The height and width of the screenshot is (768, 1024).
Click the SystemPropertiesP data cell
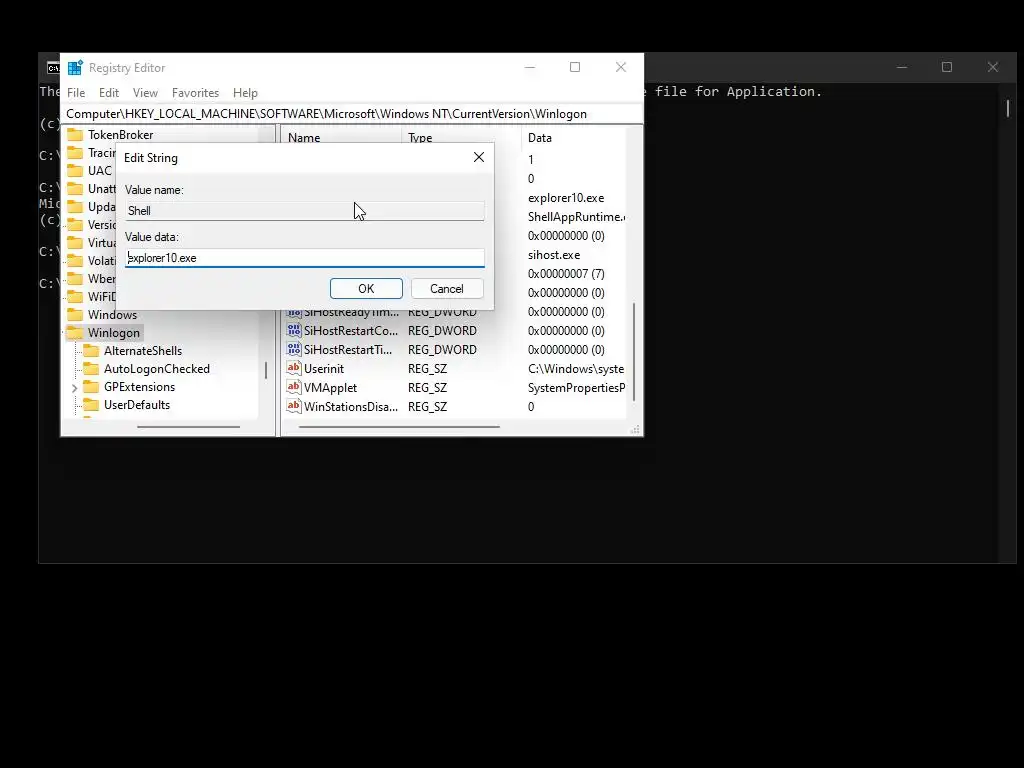point(576,387)
